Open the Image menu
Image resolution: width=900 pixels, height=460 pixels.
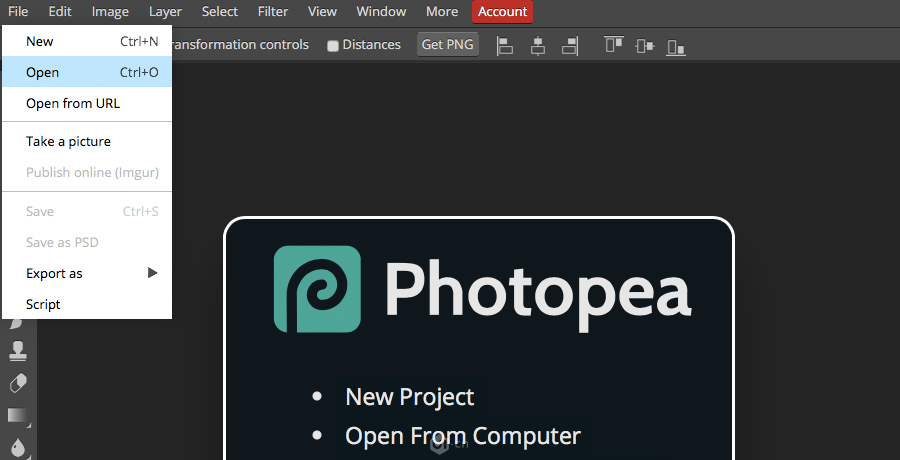[110, 11]
